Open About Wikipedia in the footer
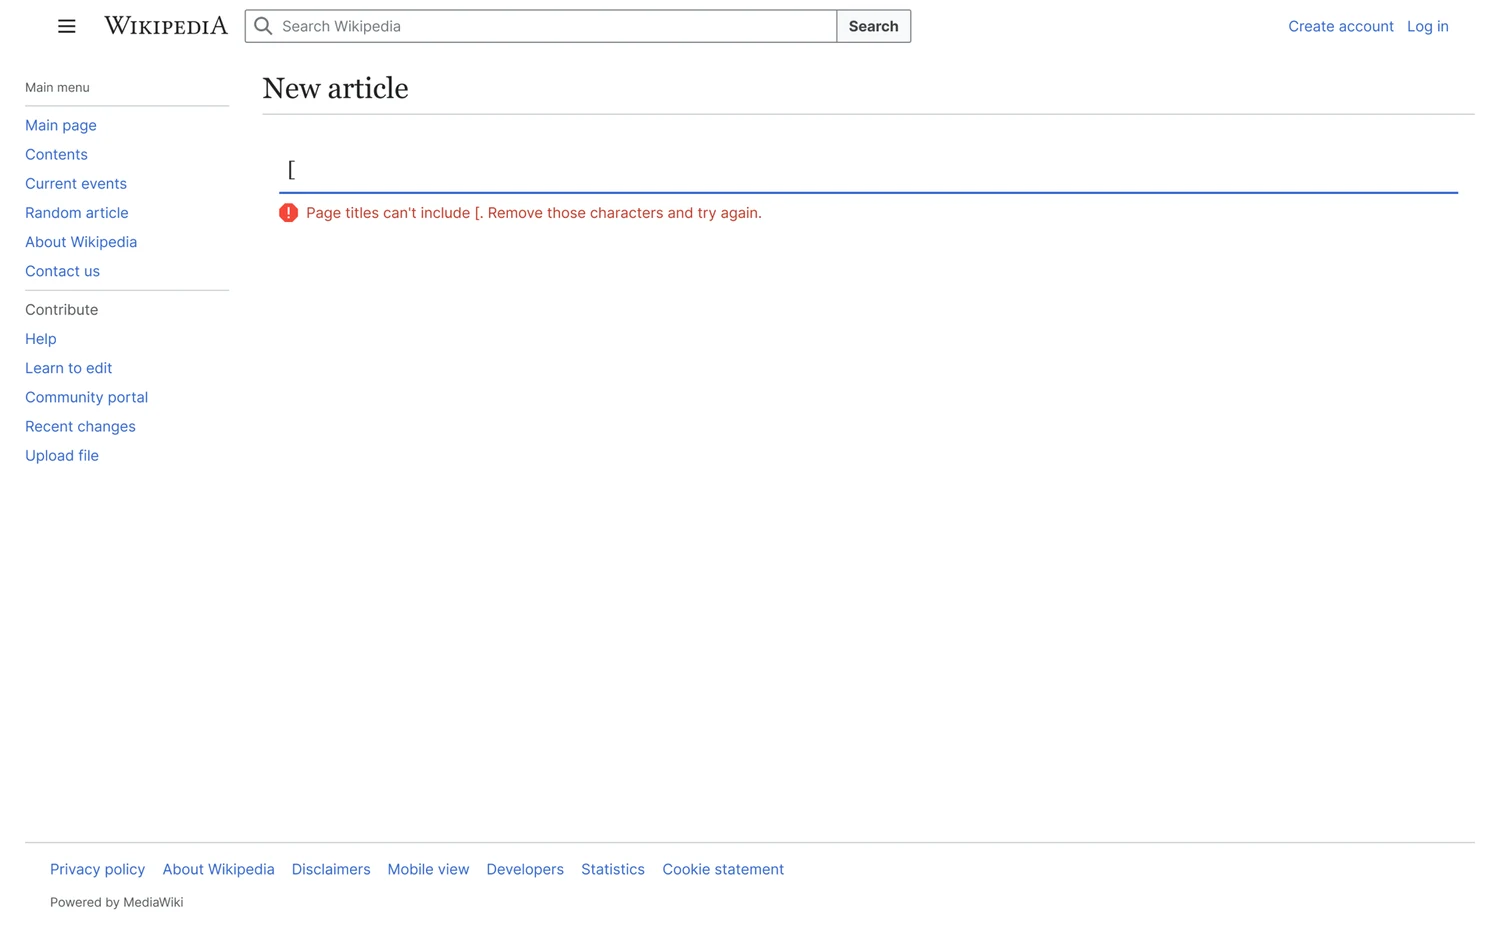1500x938 pixels. pos(219,869)
